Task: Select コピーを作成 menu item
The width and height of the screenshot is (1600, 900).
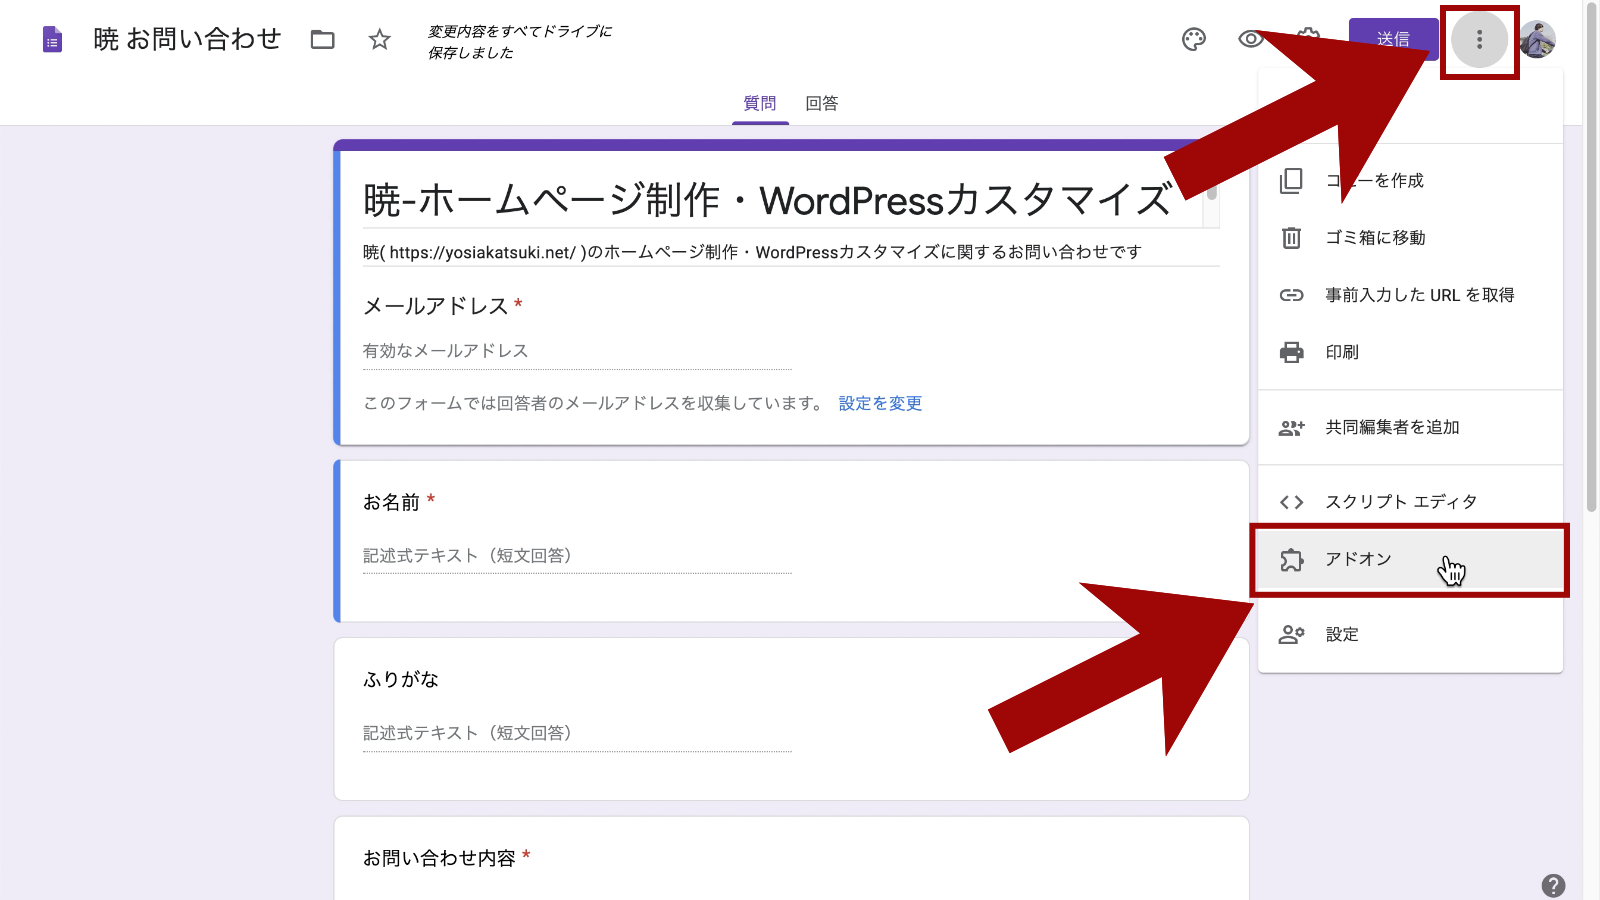Action: [1410, 180]
